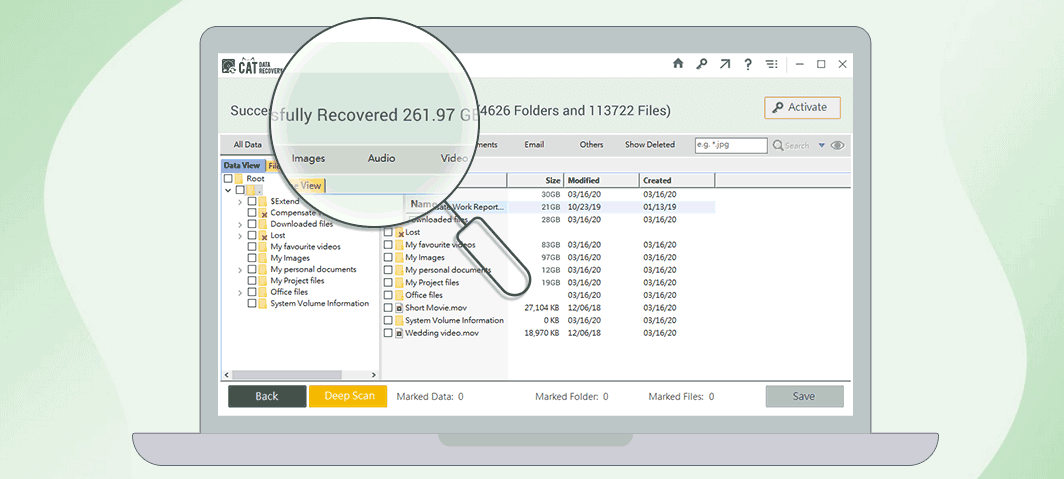Image resolution: width=1064 pixels, height=479 pixels.
Task: Click the key icon in title bar
Action: [x=702, y=64]
